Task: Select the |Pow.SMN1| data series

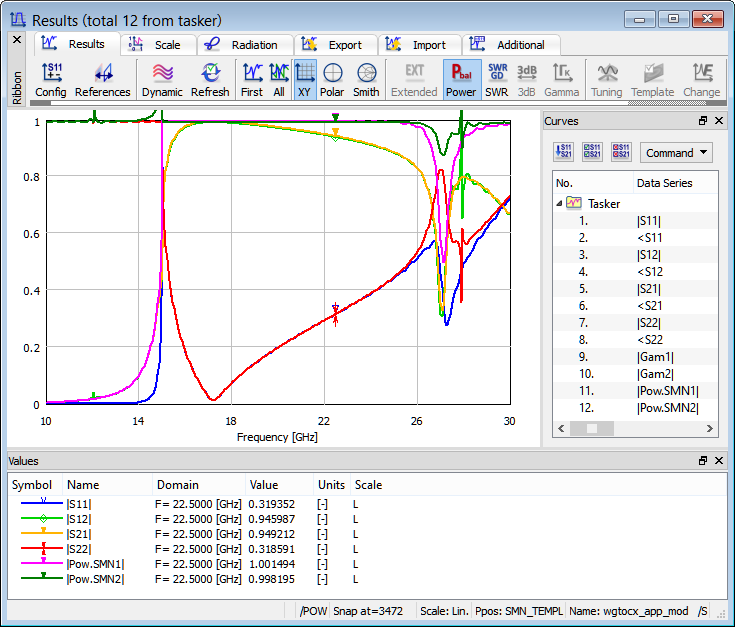Action: (x=666, y=390)
